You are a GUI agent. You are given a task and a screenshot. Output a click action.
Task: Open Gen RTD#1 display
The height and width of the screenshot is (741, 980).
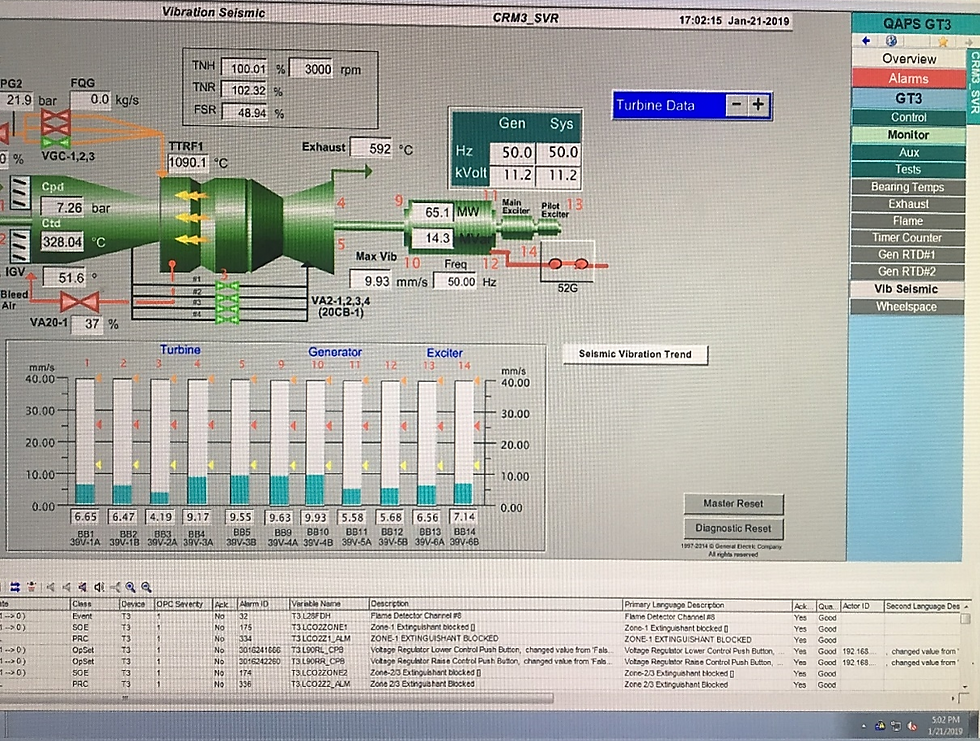907,254
